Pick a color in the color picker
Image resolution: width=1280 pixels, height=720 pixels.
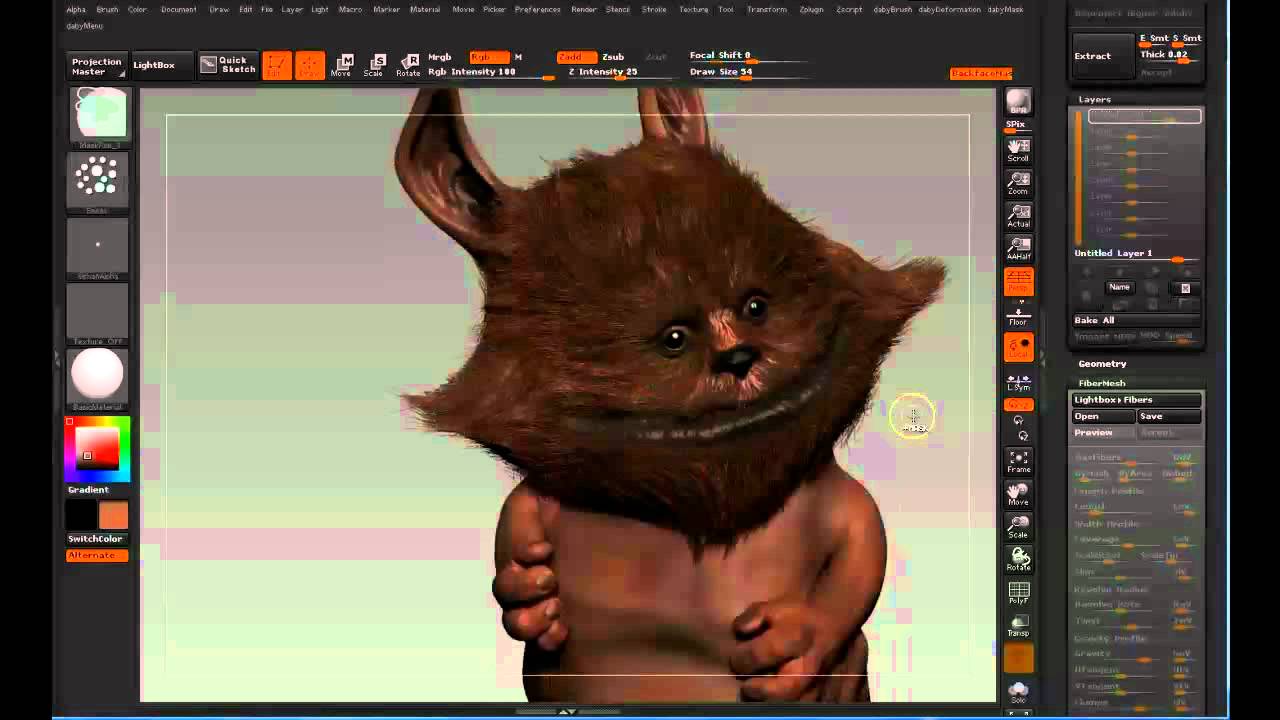97,449
